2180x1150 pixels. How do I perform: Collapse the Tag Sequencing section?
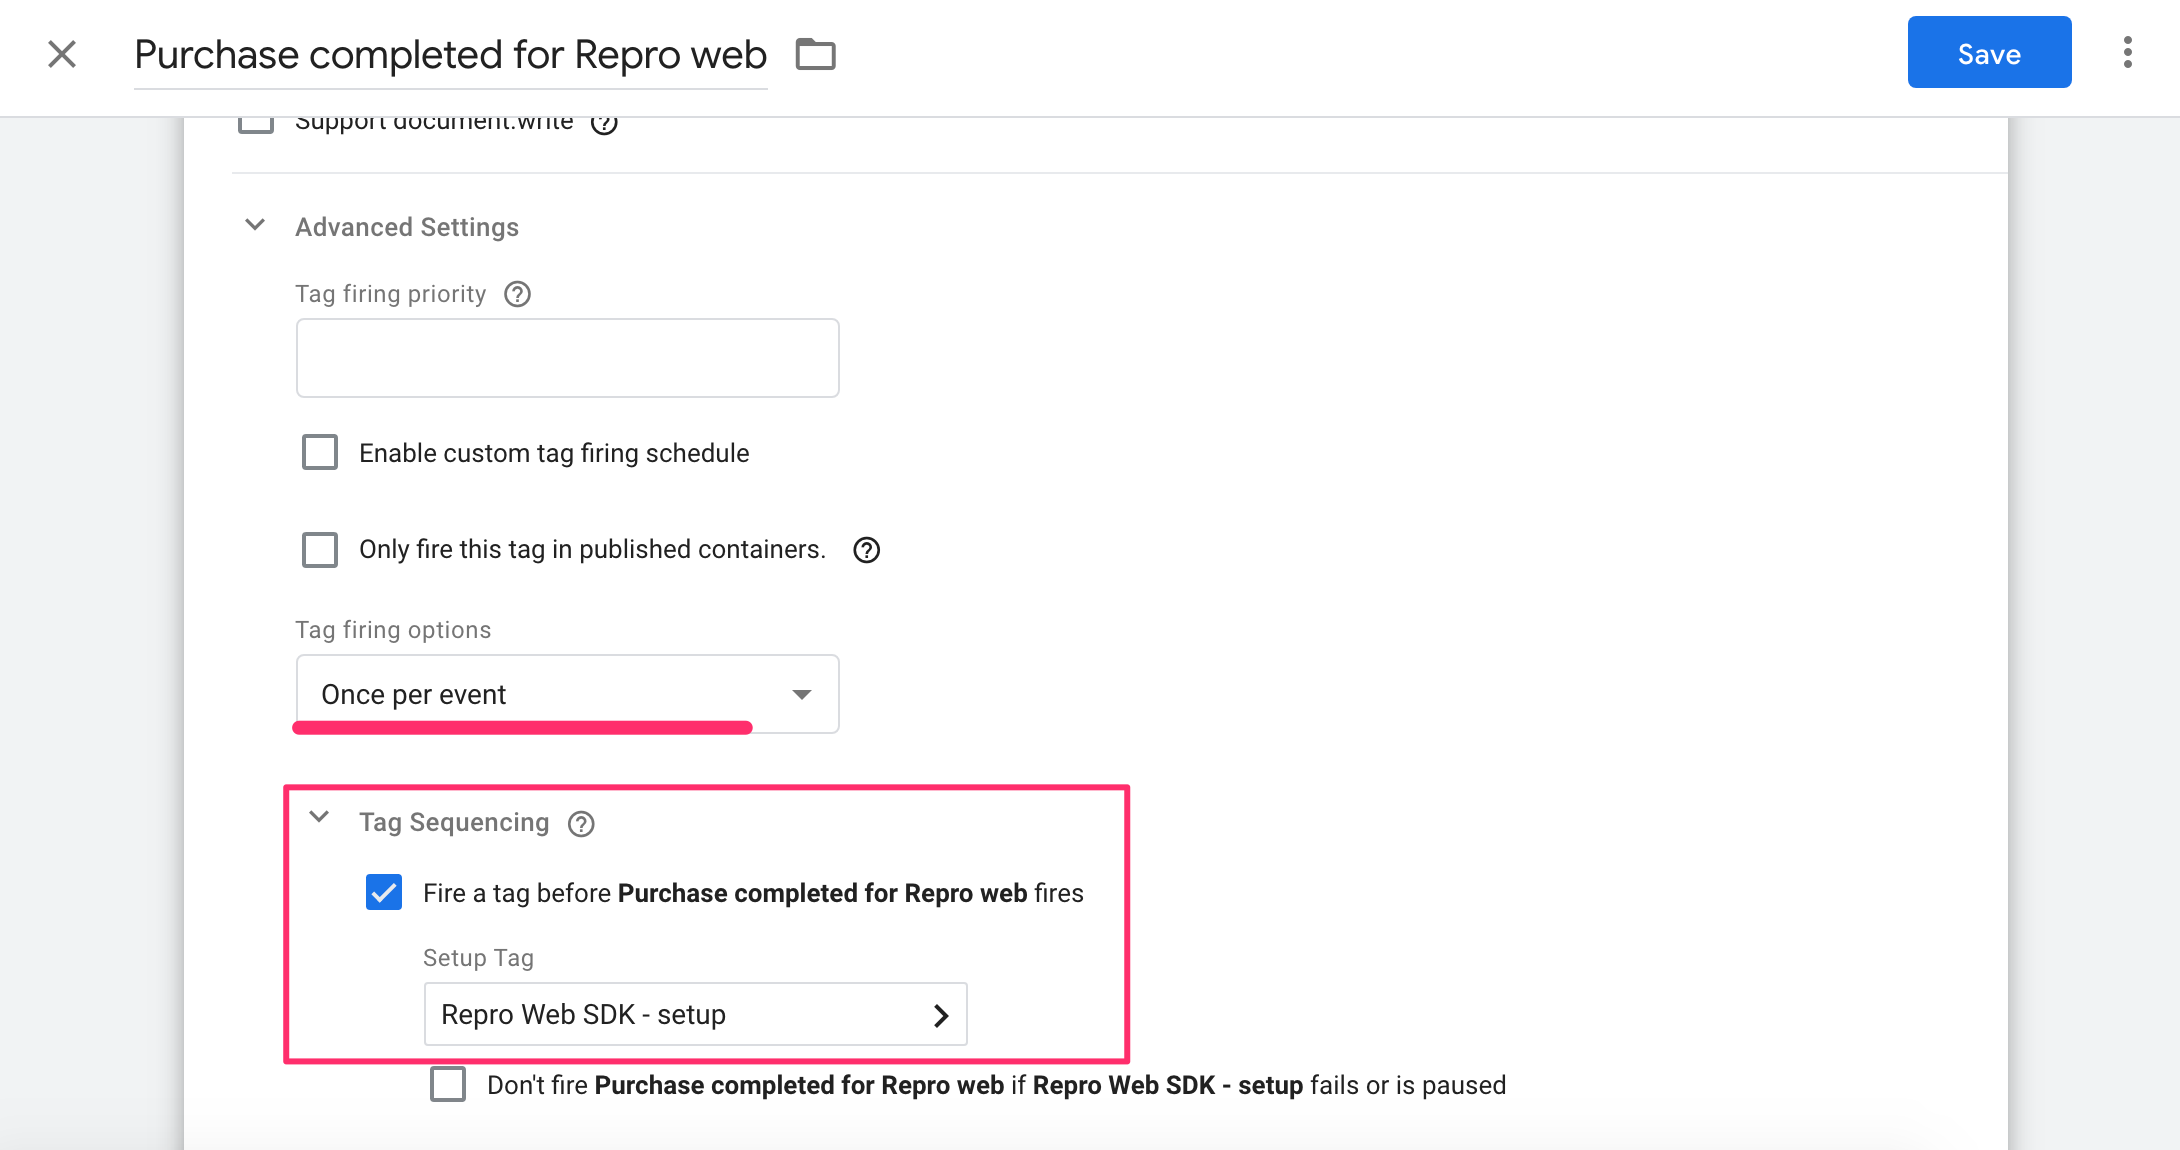pyautogui.click(x=319, y=818)
